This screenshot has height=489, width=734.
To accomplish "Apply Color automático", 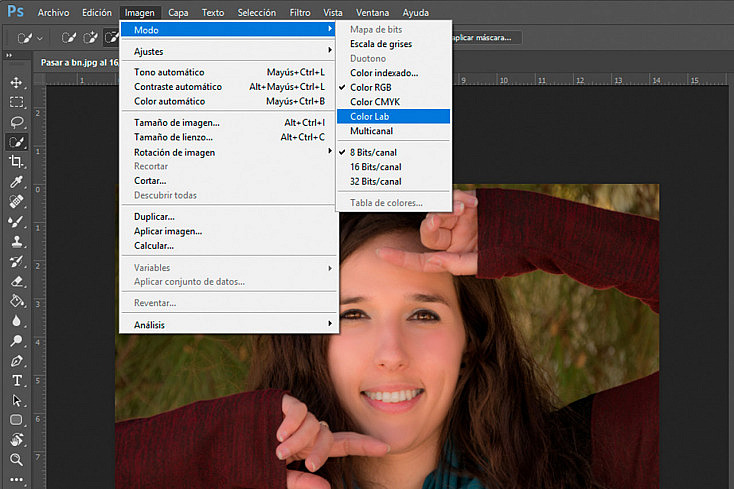I will pos(228,101).
